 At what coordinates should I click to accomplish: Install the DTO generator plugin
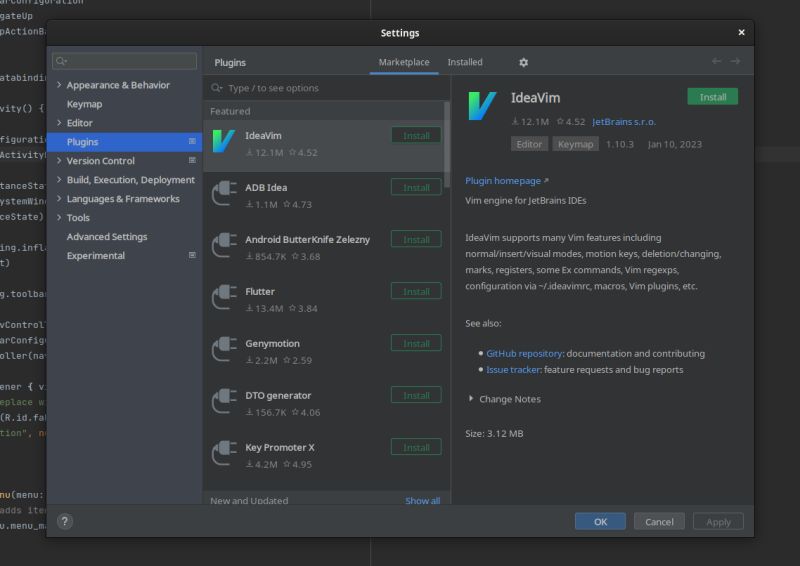coord(416,396)
